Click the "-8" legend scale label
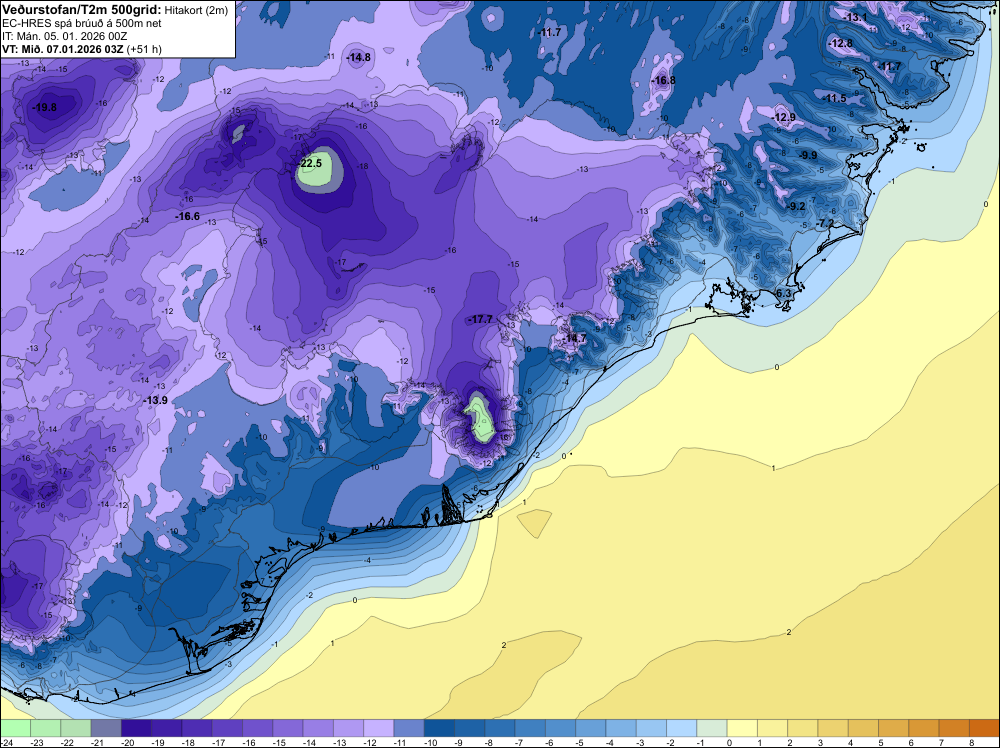The width and height of the screenshot is (1000, 748). coord(489,742)
